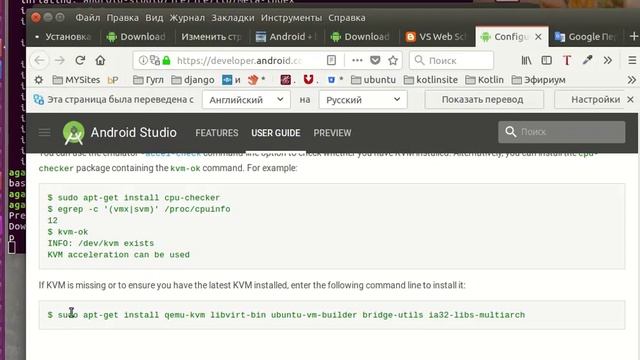Switch to the Android tab
The height and width of the screenshot is (360, 640).
click(286, 37)
